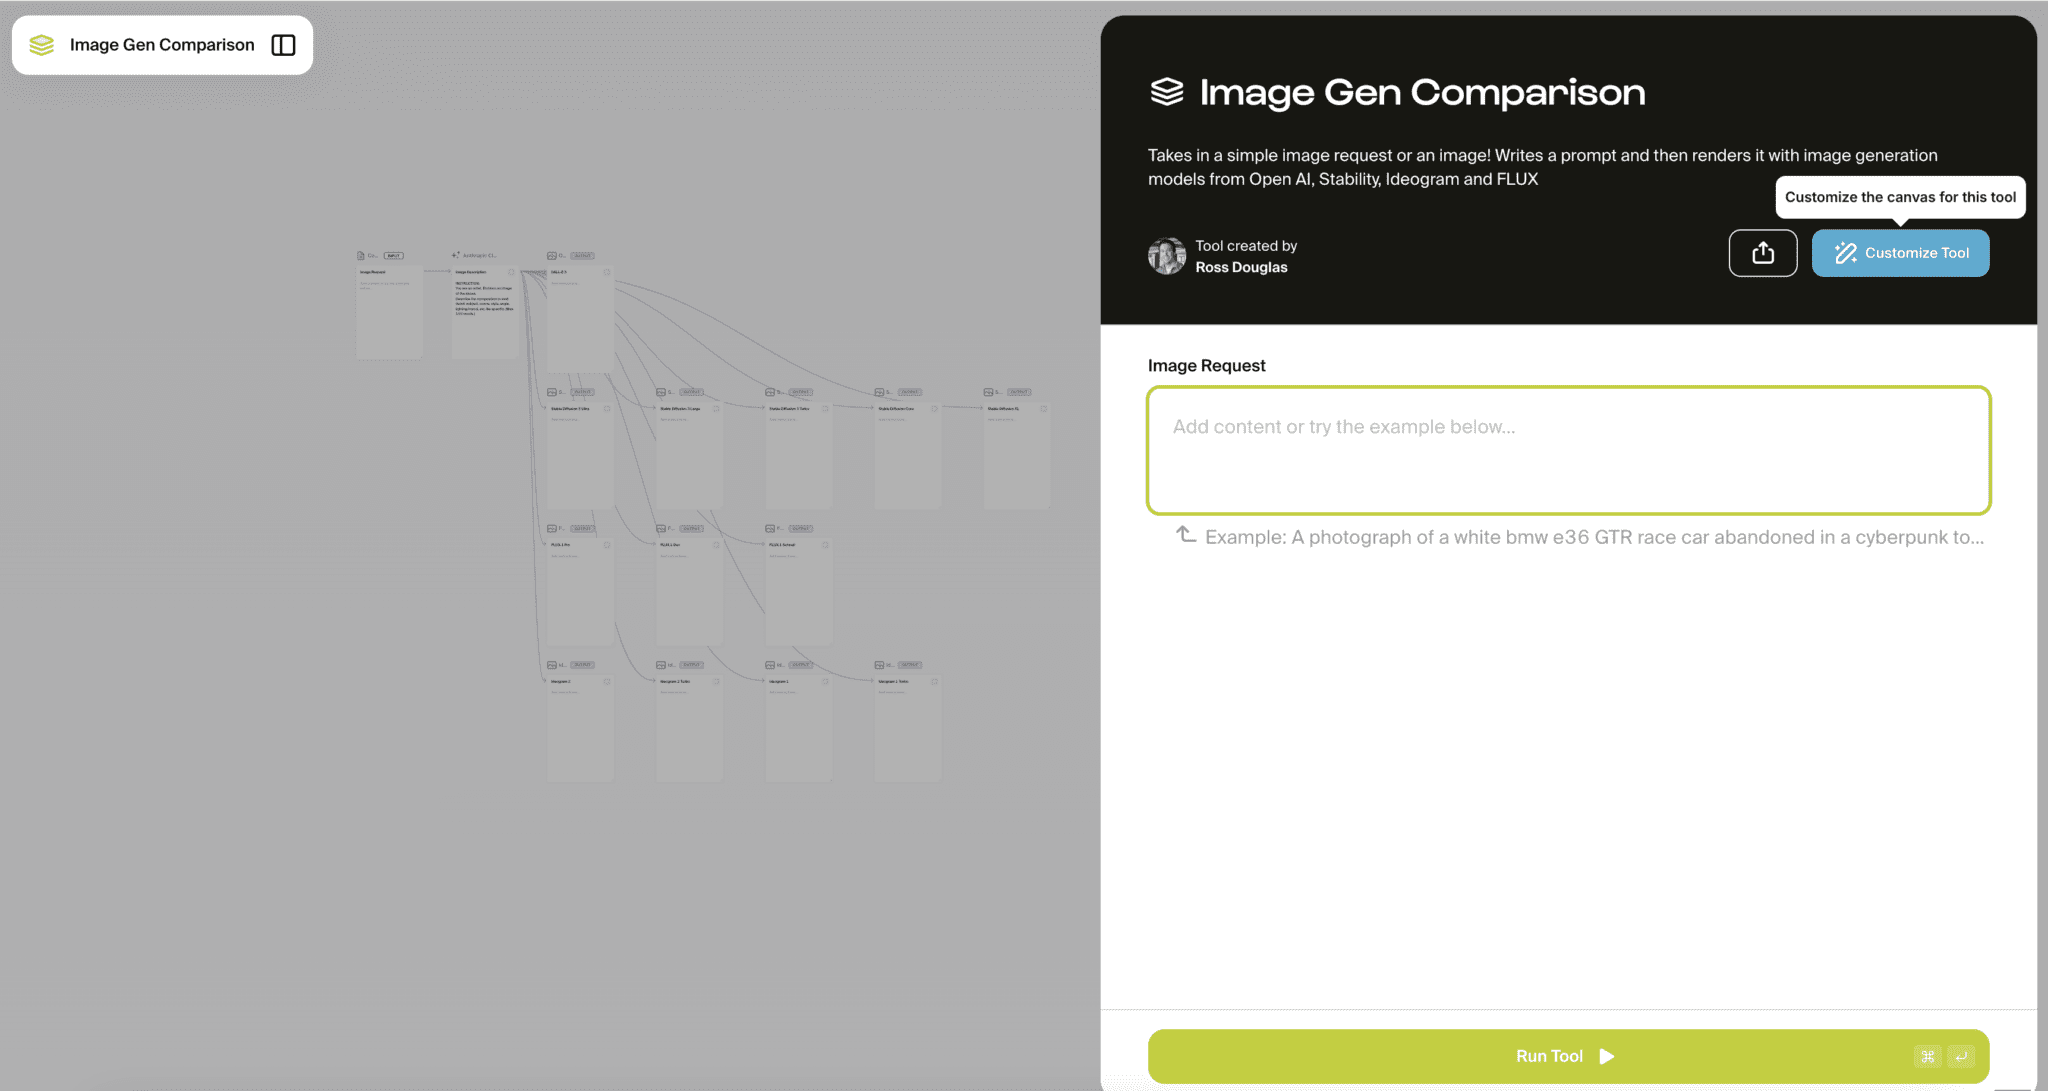Click the command key icon on Run Tool
The height and width of the screenshot is (1091, 2048).
[x=1928, y=1056]
